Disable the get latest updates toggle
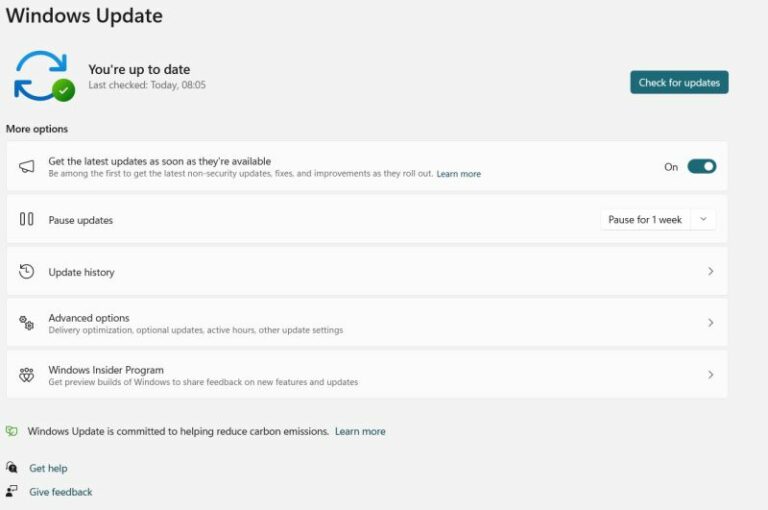This screenshot has width=768, height=510. [x=702, y=167]
